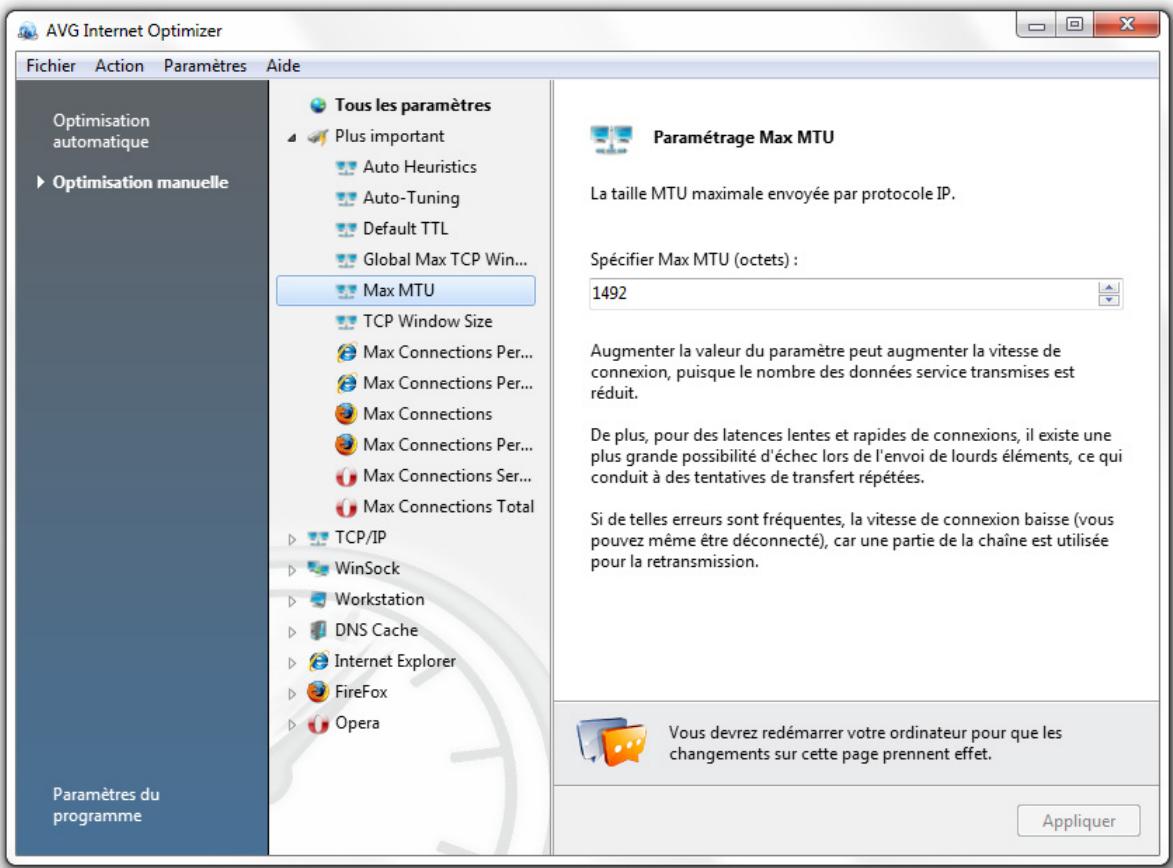Click the second Internet Explorer Max Connections Per icon
The image size is (1173, 868).
tap(346, 383)
